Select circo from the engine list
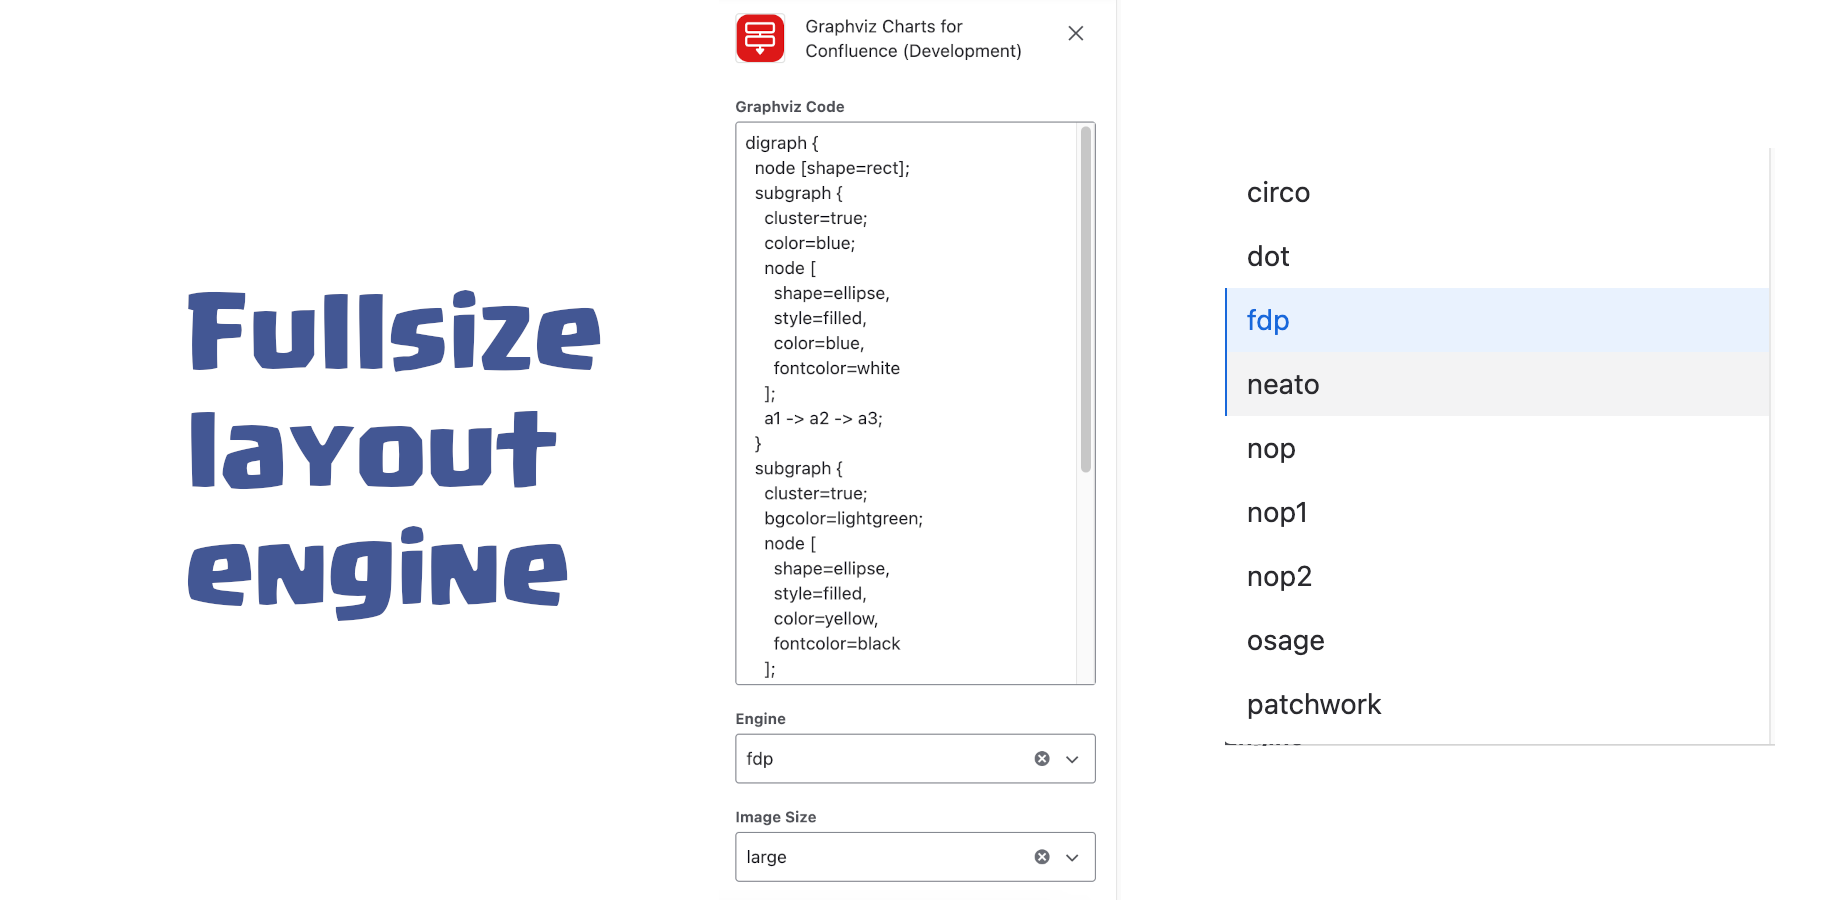This screenshot has height=900, width=1840. pyautogui.click(x=1498, y=192)
